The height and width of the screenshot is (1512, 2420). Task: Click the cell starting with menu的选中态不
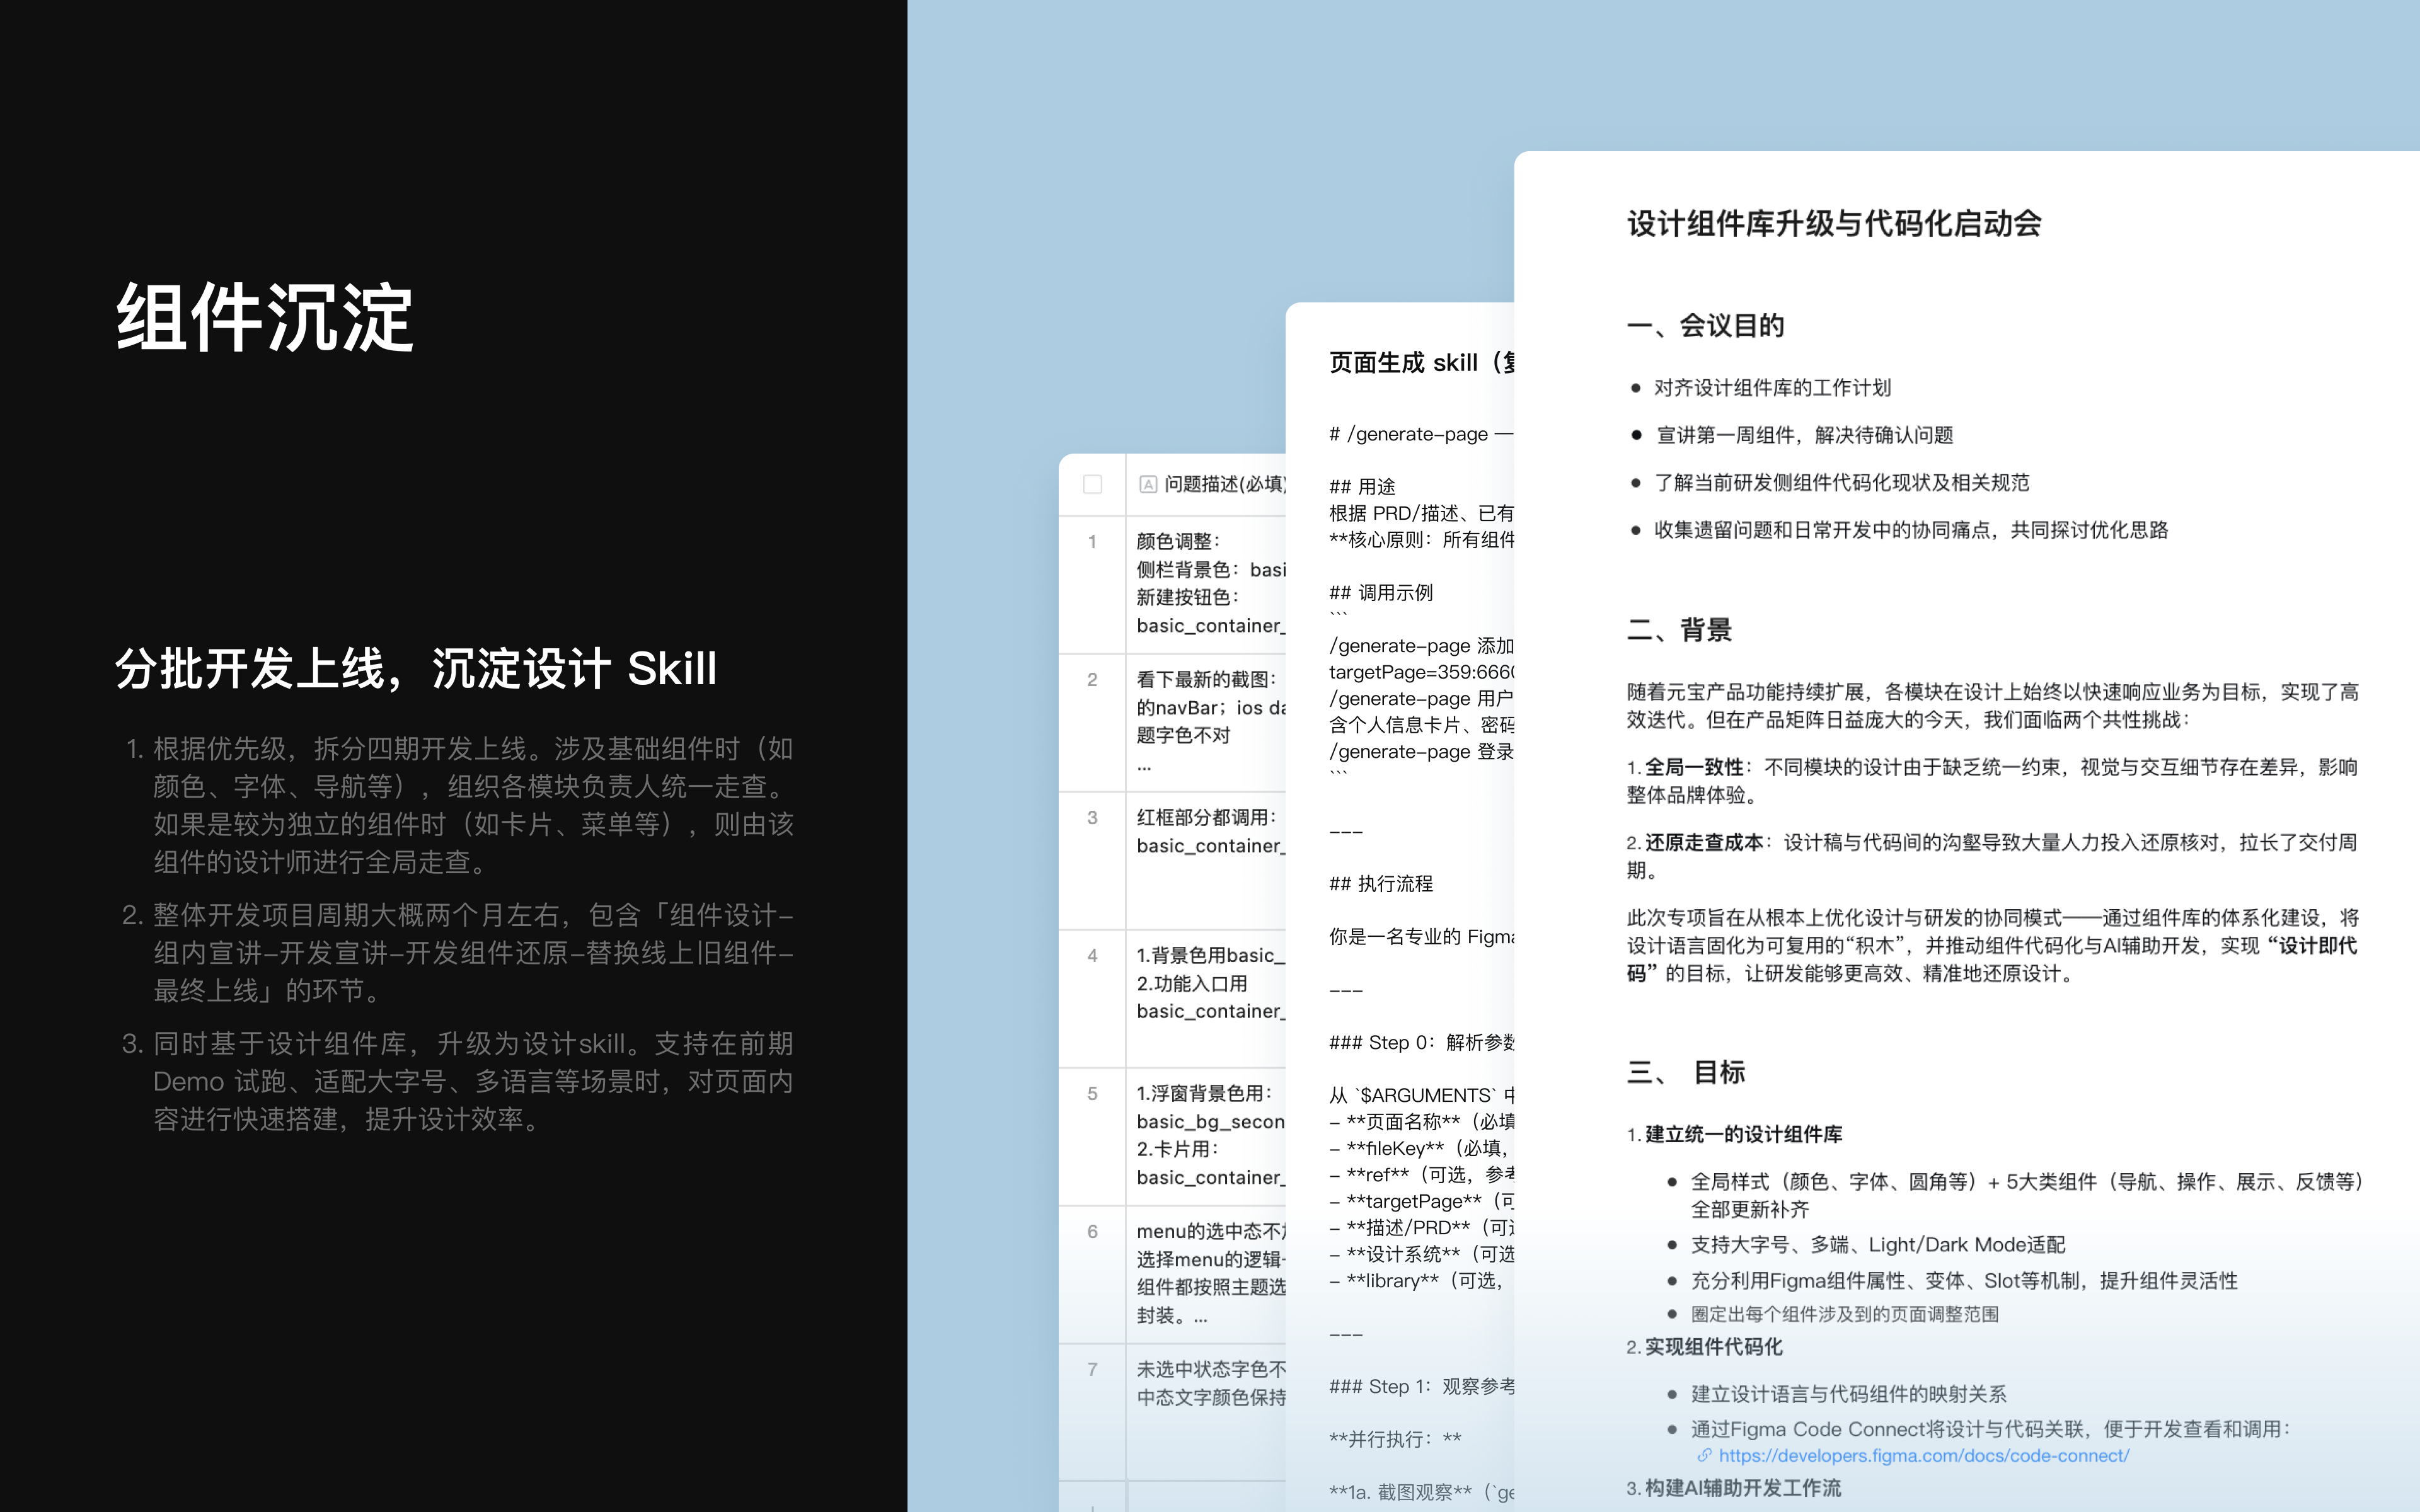(1206, 1275)
